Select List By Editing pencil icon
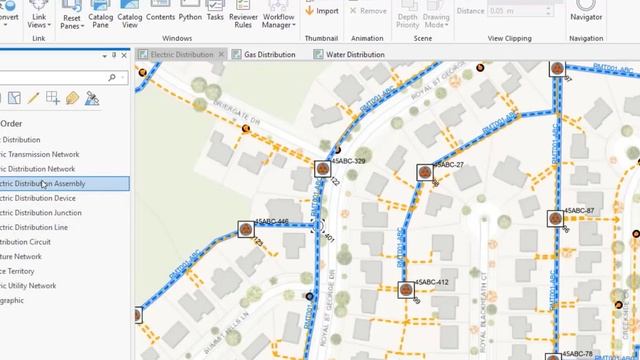 click(33, 98)
